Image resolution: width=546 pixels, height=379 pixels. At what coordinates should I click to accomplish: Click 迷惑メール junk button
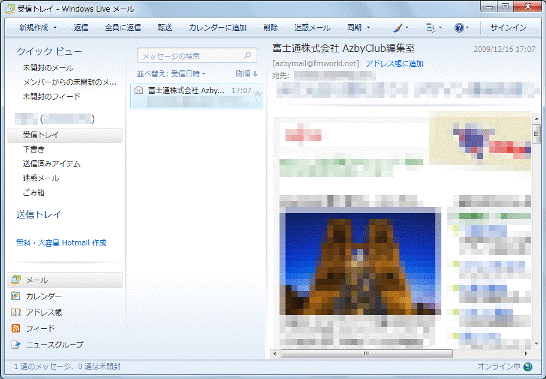312,28
